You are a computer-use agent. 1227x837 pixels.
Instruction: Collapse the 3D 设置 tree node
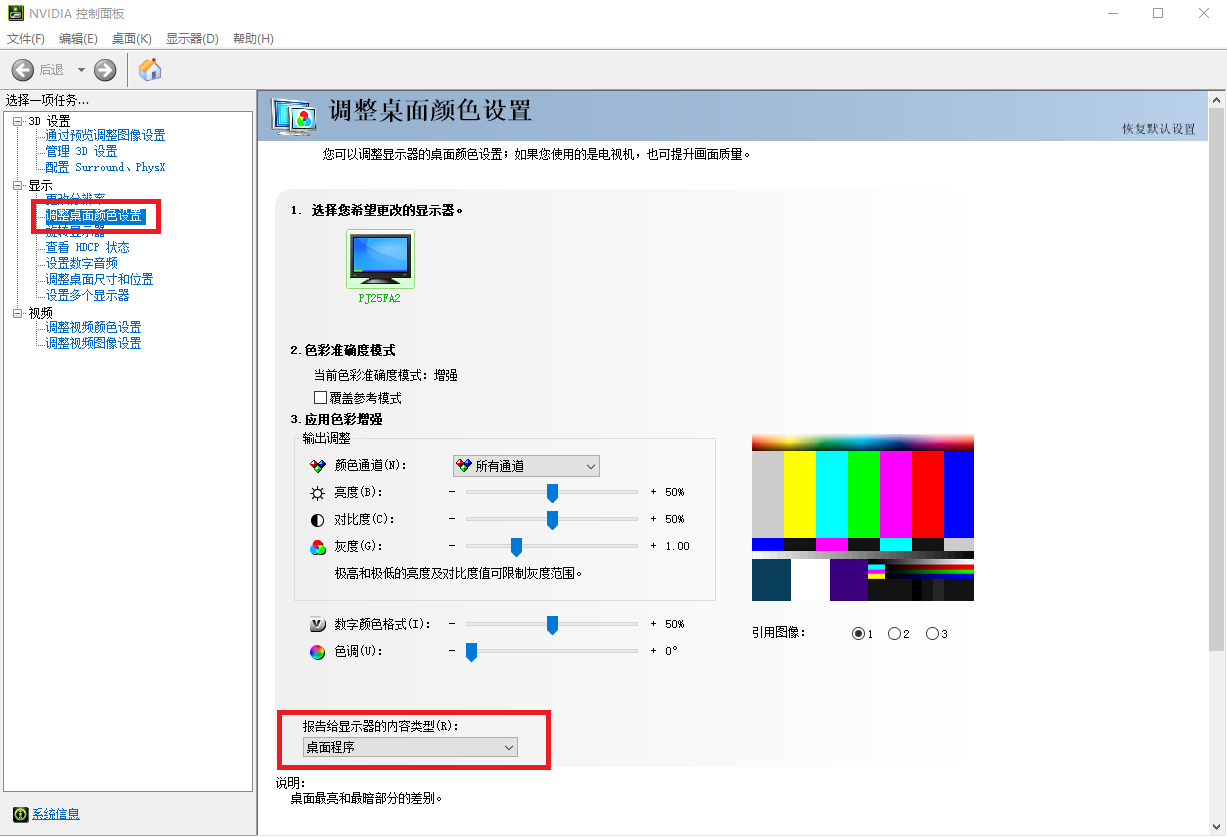tap(17, 121)
